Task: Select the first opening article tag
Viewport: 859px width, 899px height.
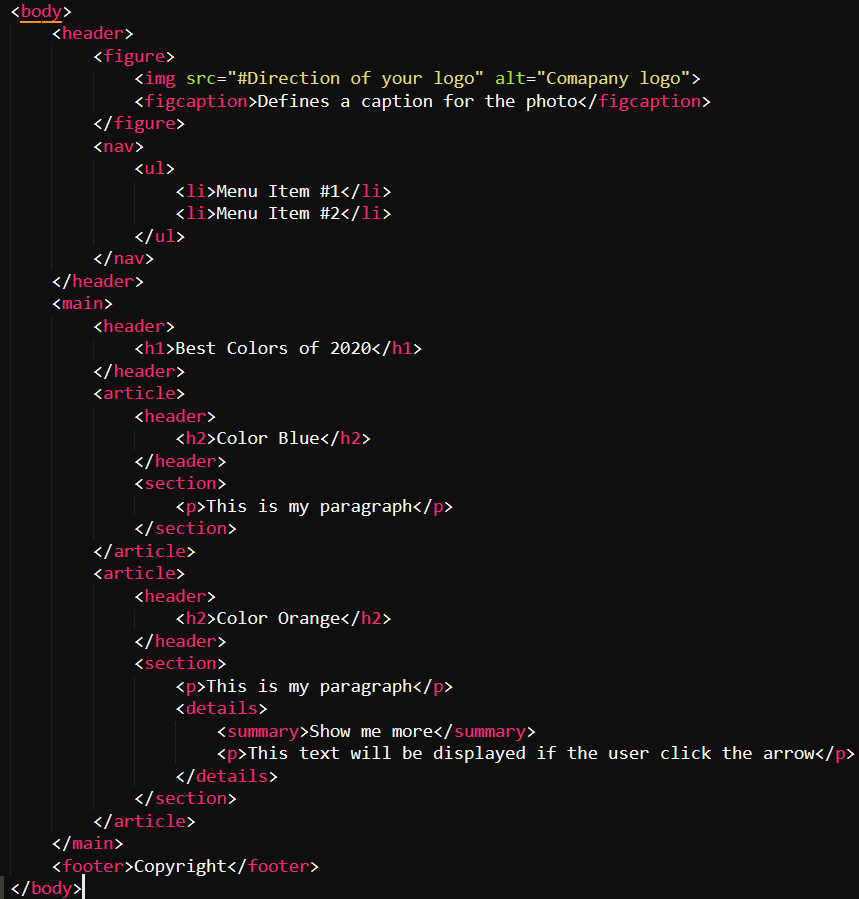Action: 139,393
